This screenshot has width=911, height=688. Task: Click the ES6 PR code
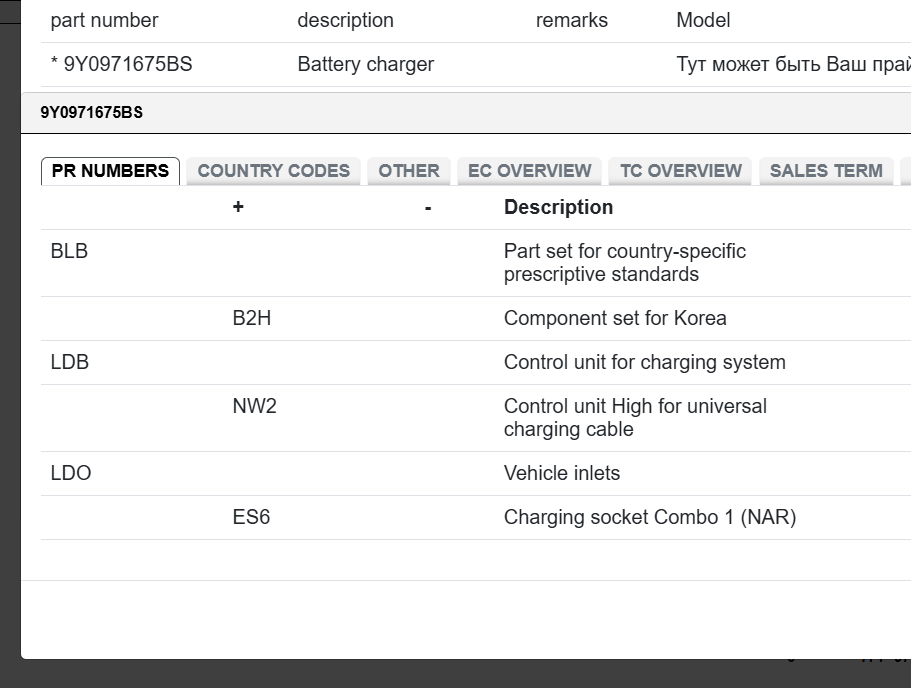pyautogui.click(x=251, y=518)
